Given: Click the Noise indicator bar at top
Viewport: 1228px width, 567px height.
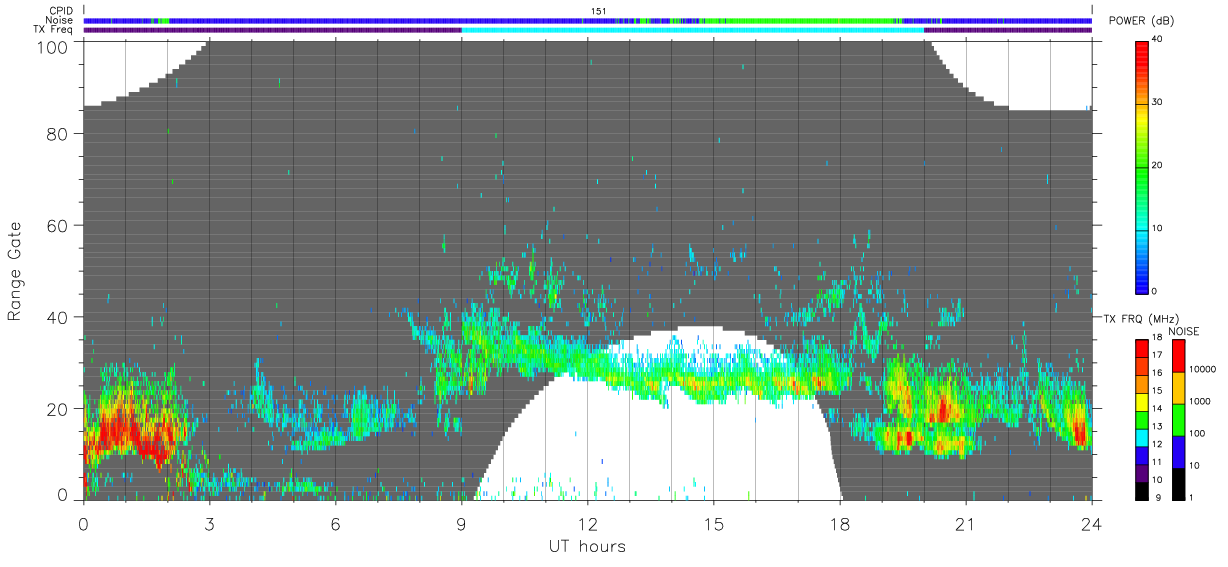Looking at the screenshot, I should coord(587,20).
